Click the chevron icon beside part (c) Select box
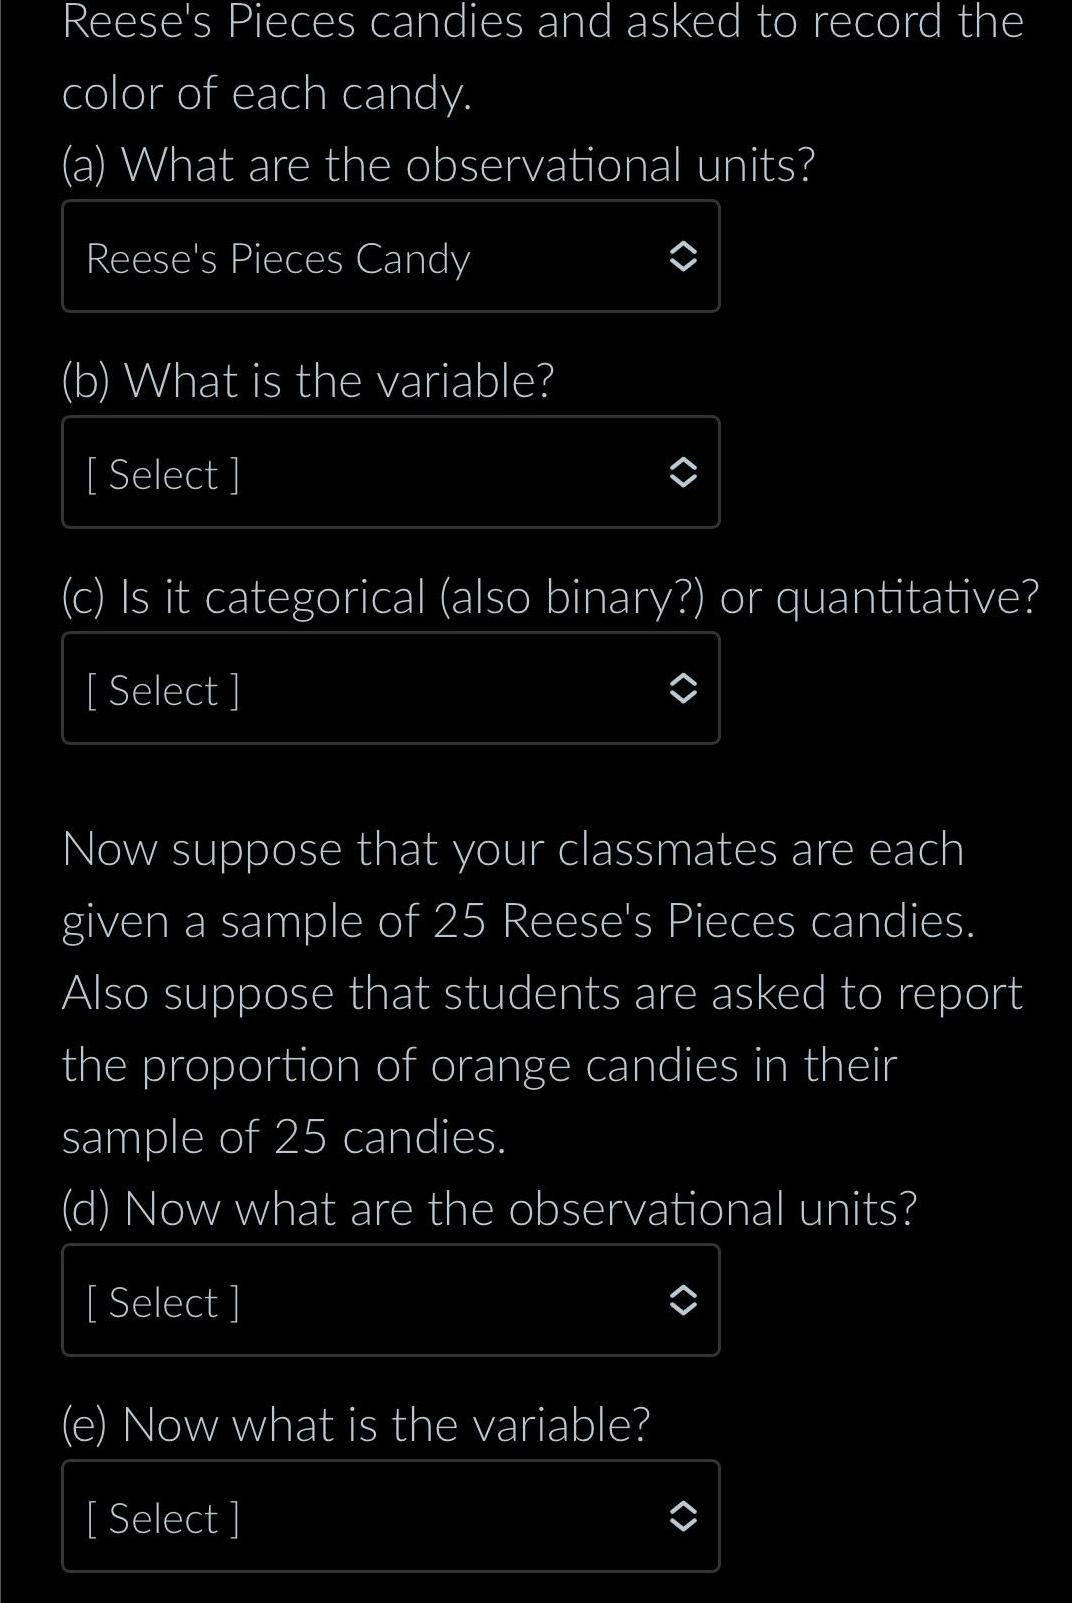 (x=686, y=688)
